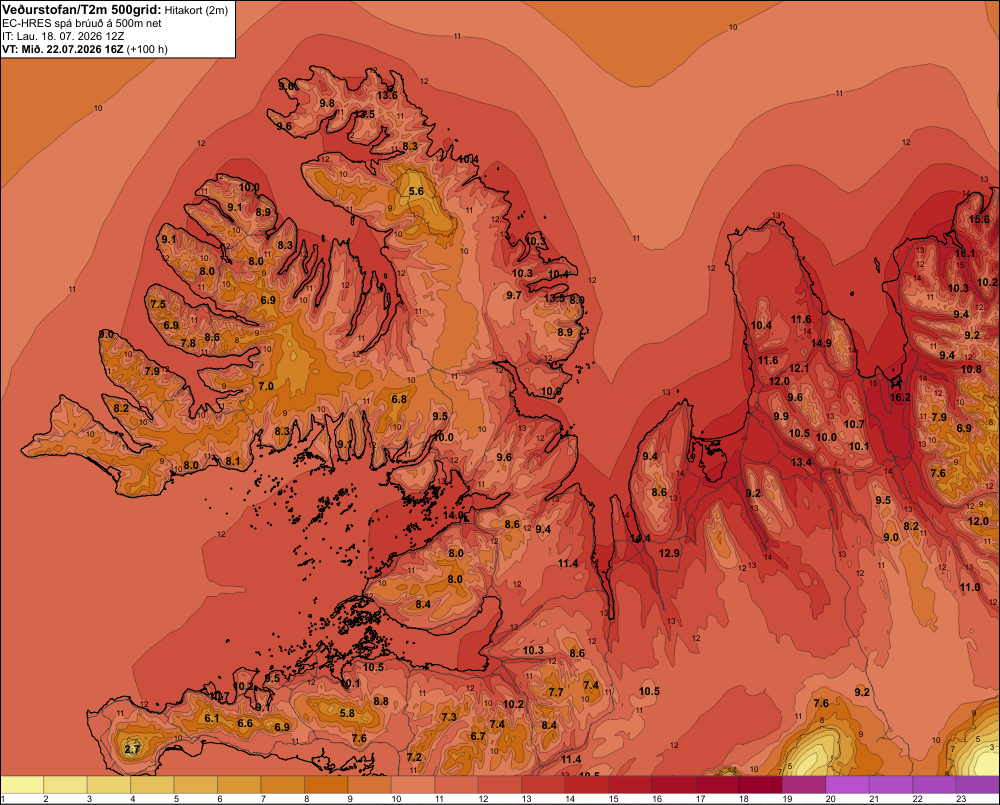Click the temperature value 14.9
The height and width of the screenshot is (805, 1000).
tap(821, 343)
